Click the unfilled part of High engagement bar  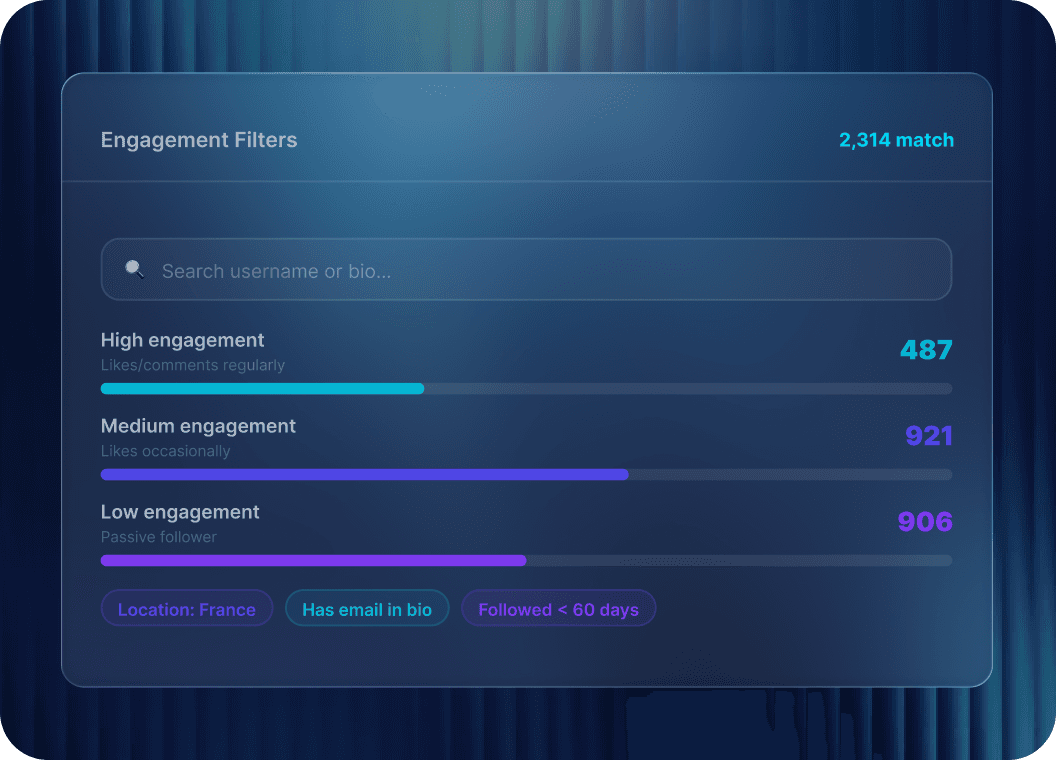pyautogui.click(x=688, y=389)
